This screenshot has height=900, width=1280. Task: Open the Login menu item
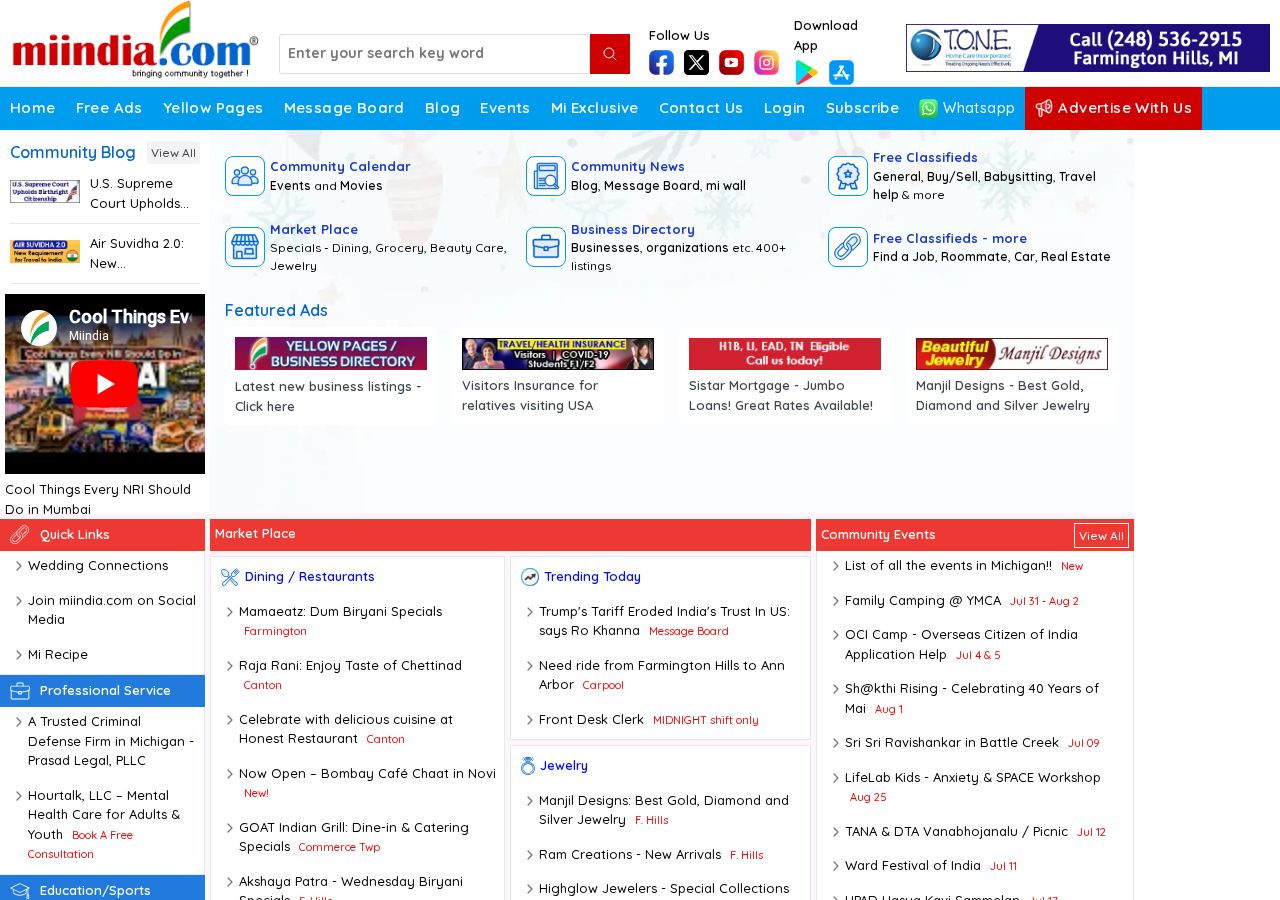pos(785,108)
